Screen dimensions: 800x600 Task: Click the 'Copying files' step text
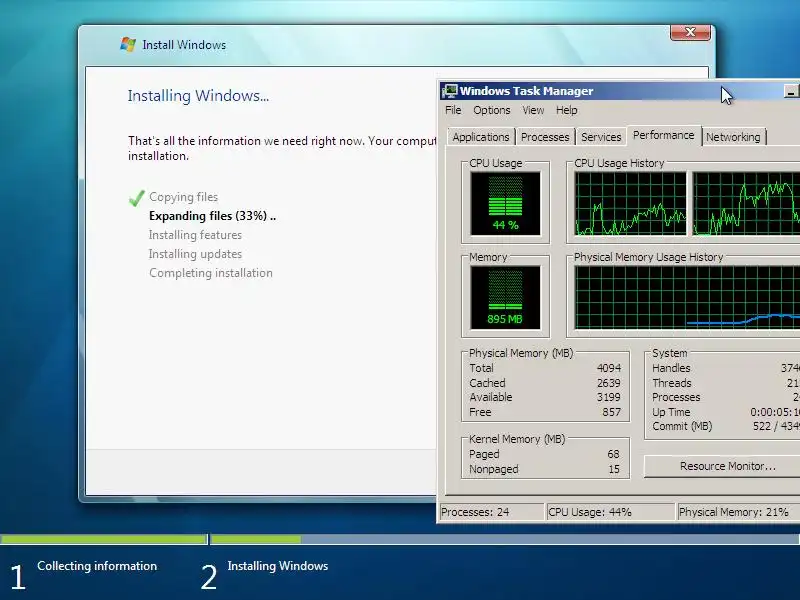(183, 197)
